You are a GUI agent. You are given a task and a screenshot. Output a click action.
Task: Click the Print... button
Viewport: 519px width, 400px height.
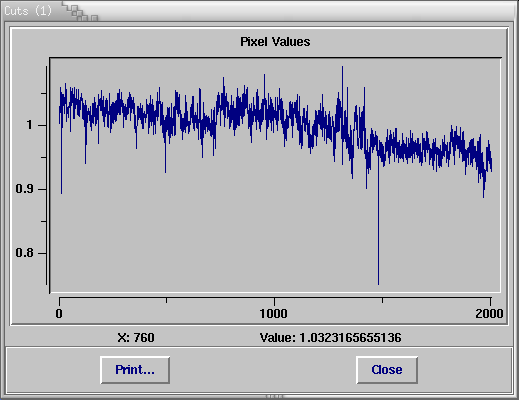pyautogui.click(x=135, y=370)
